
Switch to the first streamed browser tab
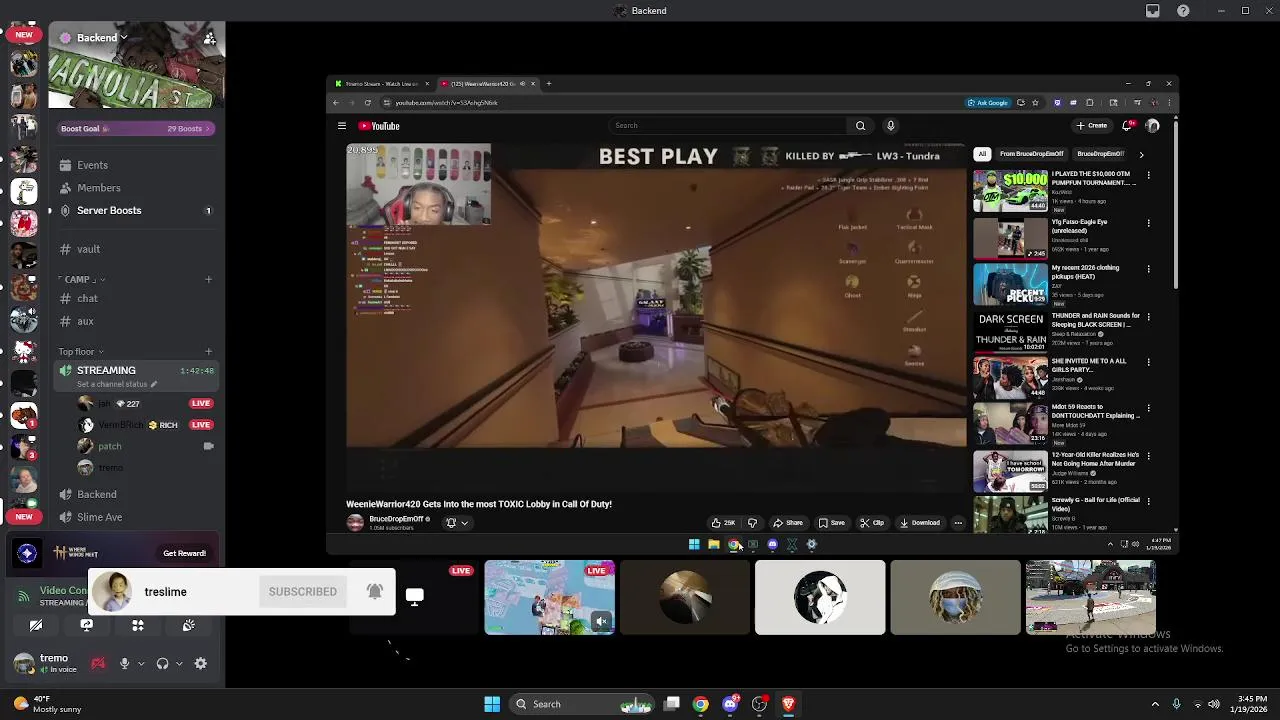(x=380, y=84)
